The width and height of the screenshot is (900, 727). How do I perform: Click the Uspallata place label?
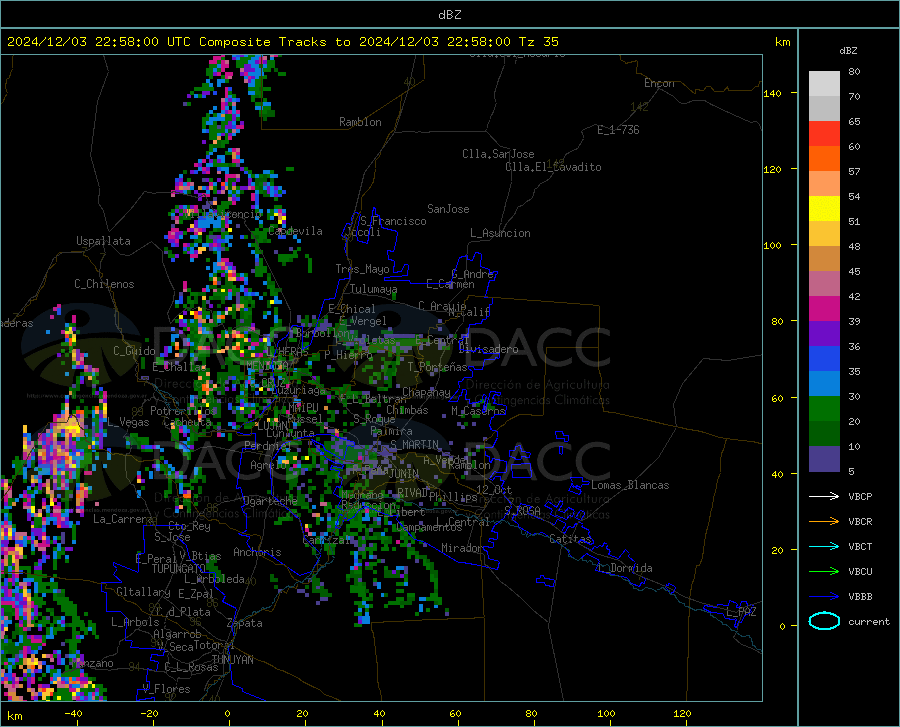tap(103, 241)
